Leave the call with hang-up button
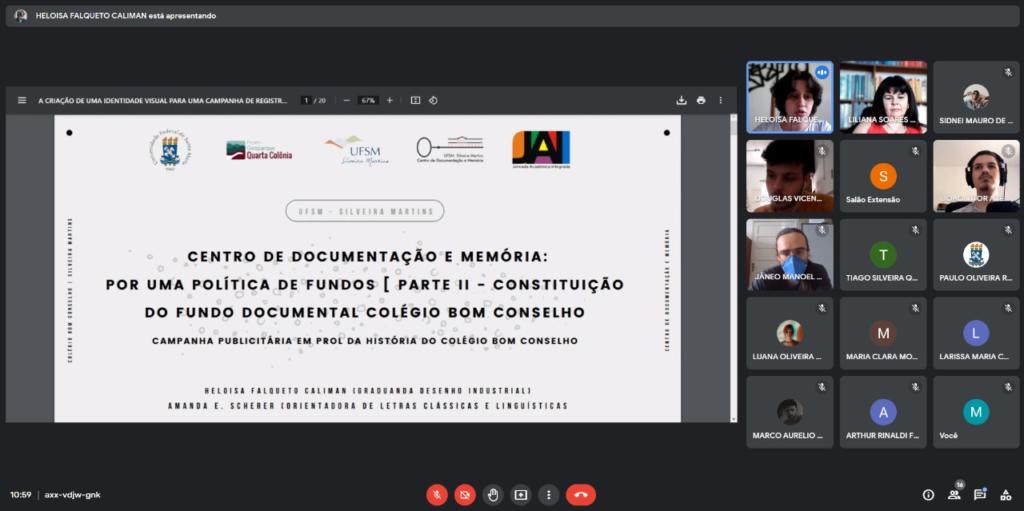Viewport: 1024px width, 511px height. pos(581,494)
